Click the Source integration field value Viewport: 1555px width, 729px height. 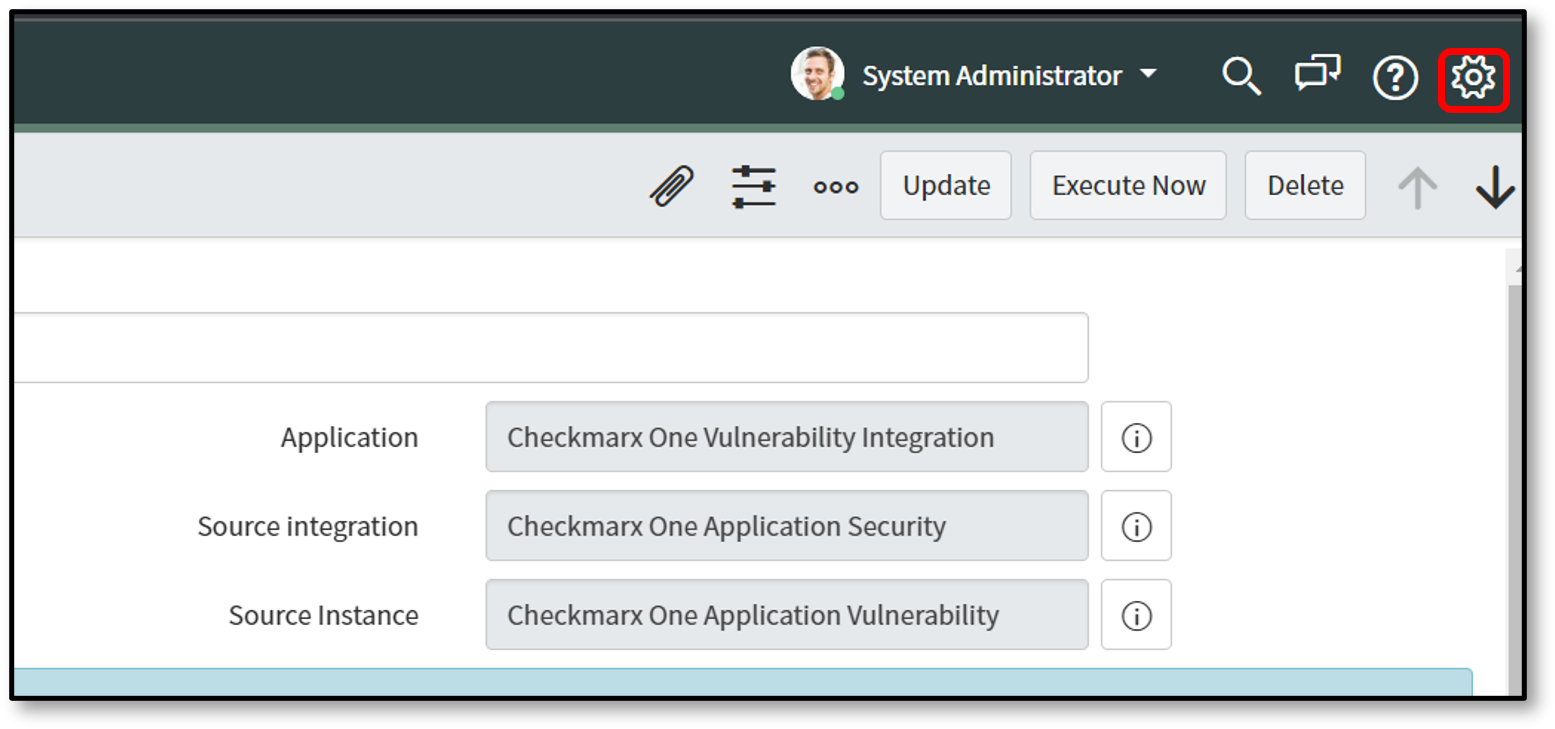tap(787, 526)
